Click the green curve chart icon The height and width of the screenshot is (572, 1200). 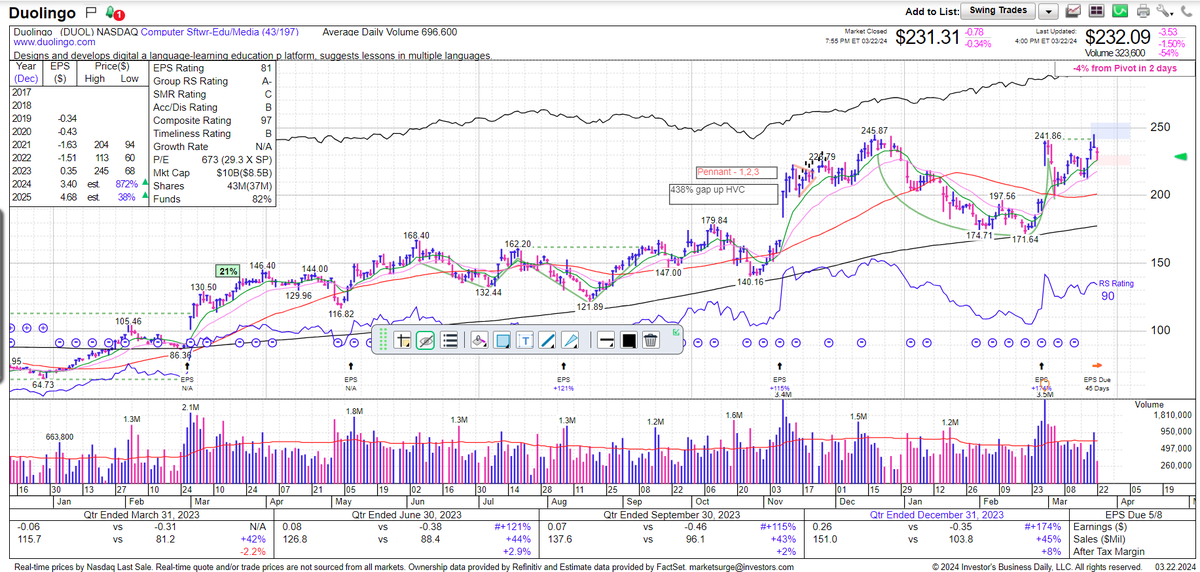[x=1121, y=12]
